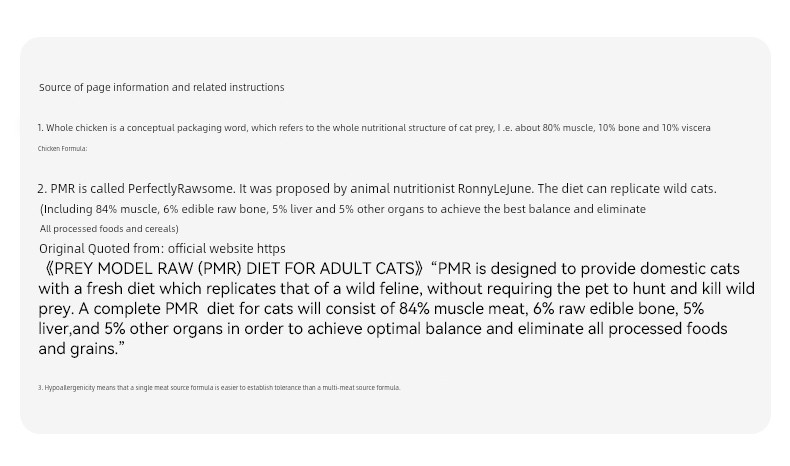Click the 'All processed foods and cereals)' line
Image resolution: width=790 pixels, height=466 pixels.
[x=109, y=229]
